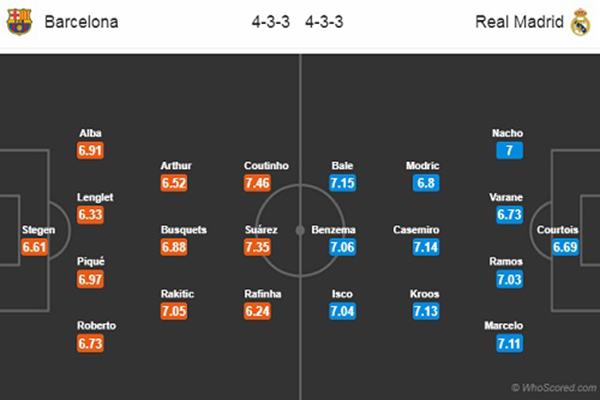Open the Modric player name
Viewport: 600px width, 400px height.
click(x=422, y=166)
